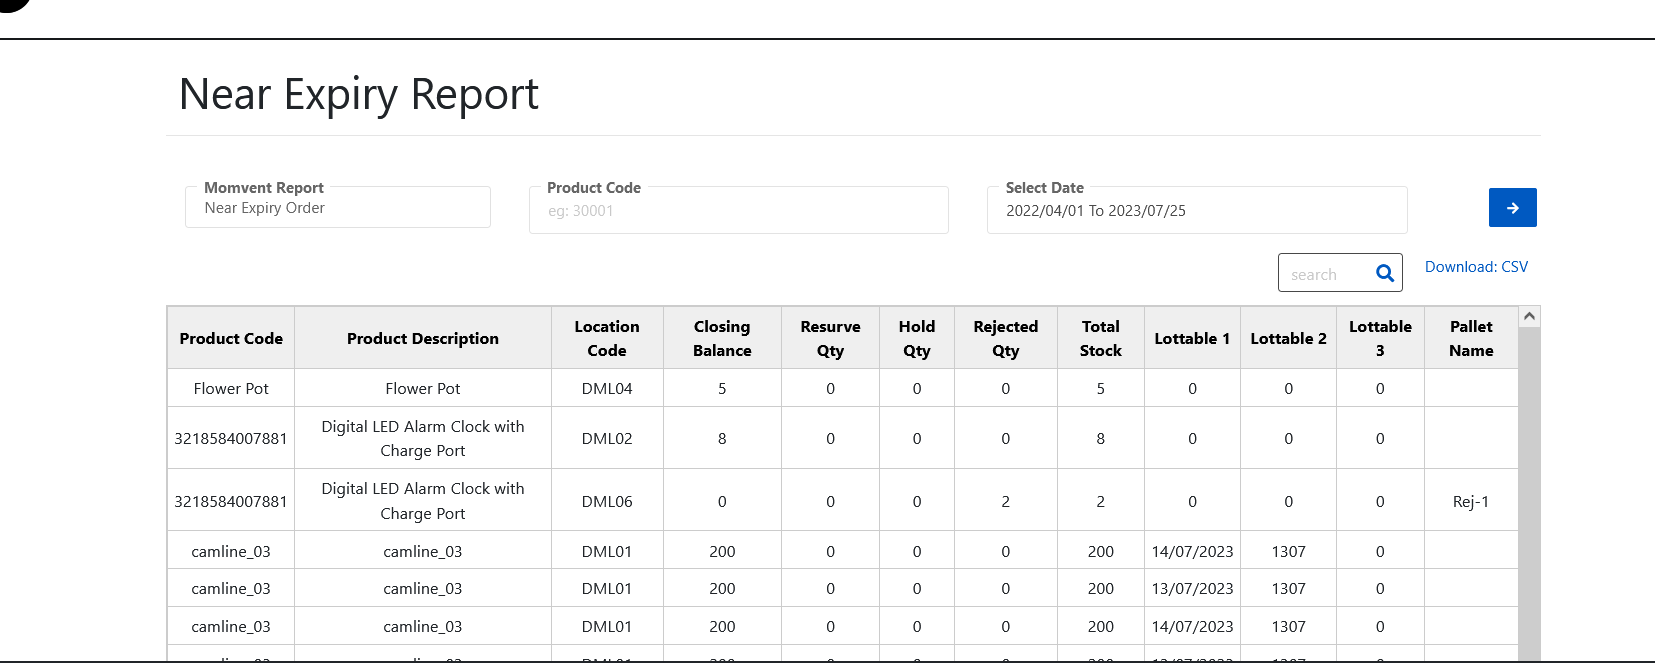Focus the Product Code input field
The width and height of the screenshot is (1655, 664).
coord(738,211)
